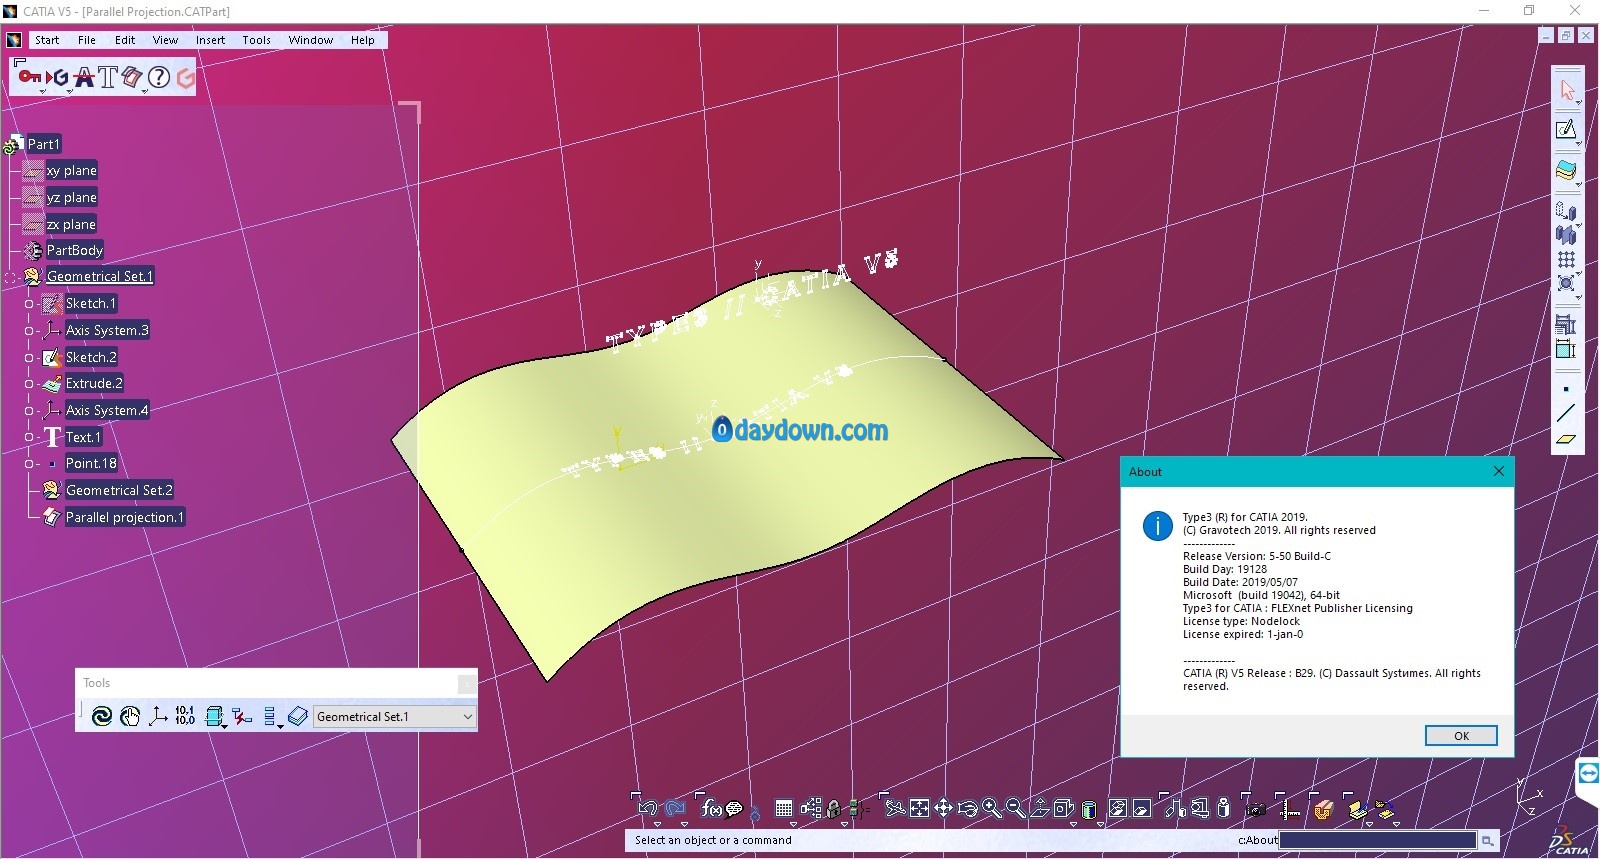Click the Point creation tool

pyautogui.click(x=1566, y=389)
